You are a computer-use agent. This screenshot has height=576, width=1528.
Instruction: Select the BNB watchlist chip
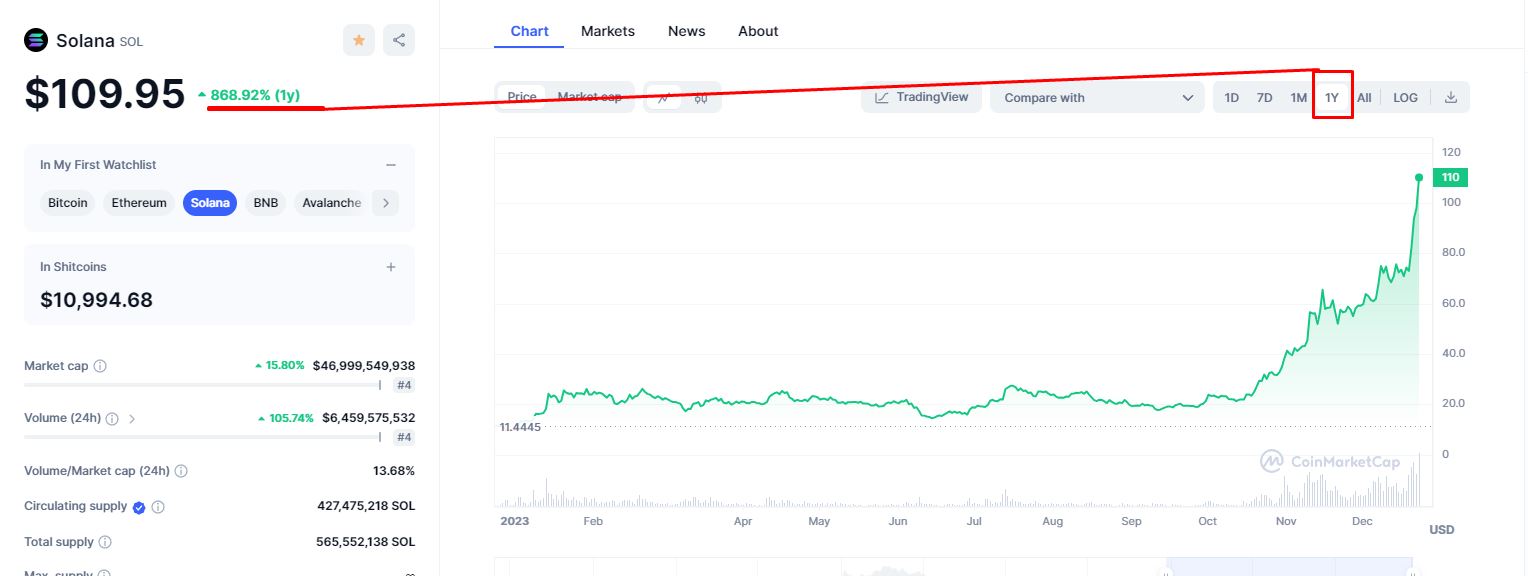pos(266,203)
